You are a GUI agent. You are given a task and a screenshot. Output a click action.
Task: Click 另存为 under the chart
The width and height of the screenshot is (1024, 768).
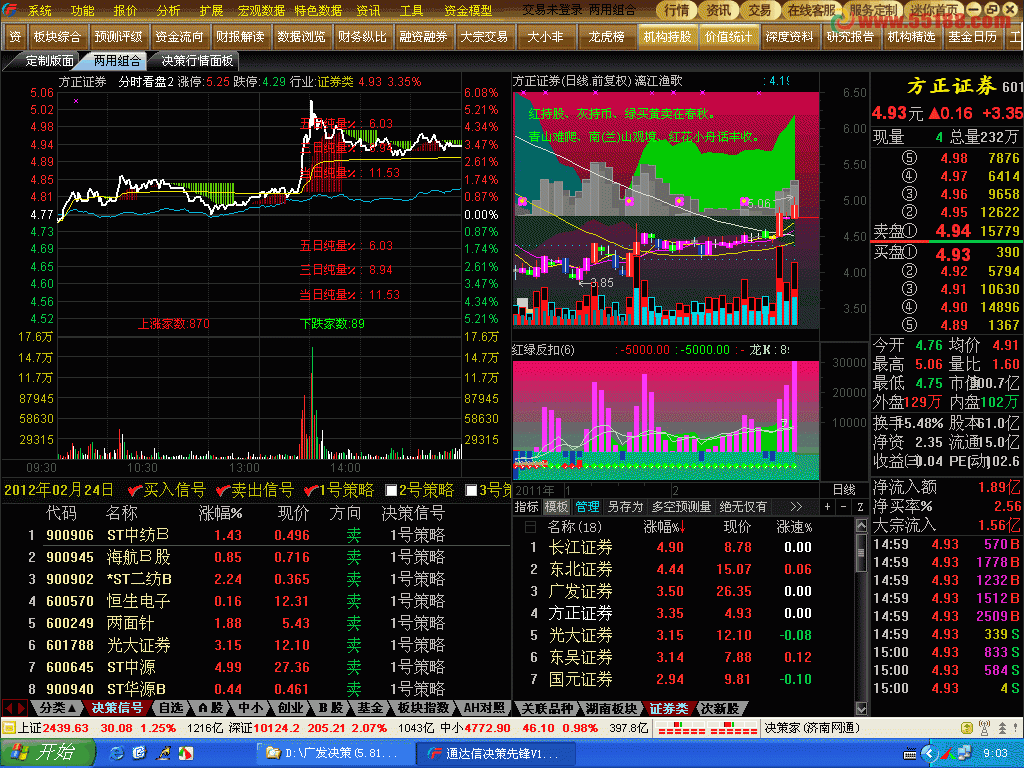pyautogui.click(x=625, y=507)
